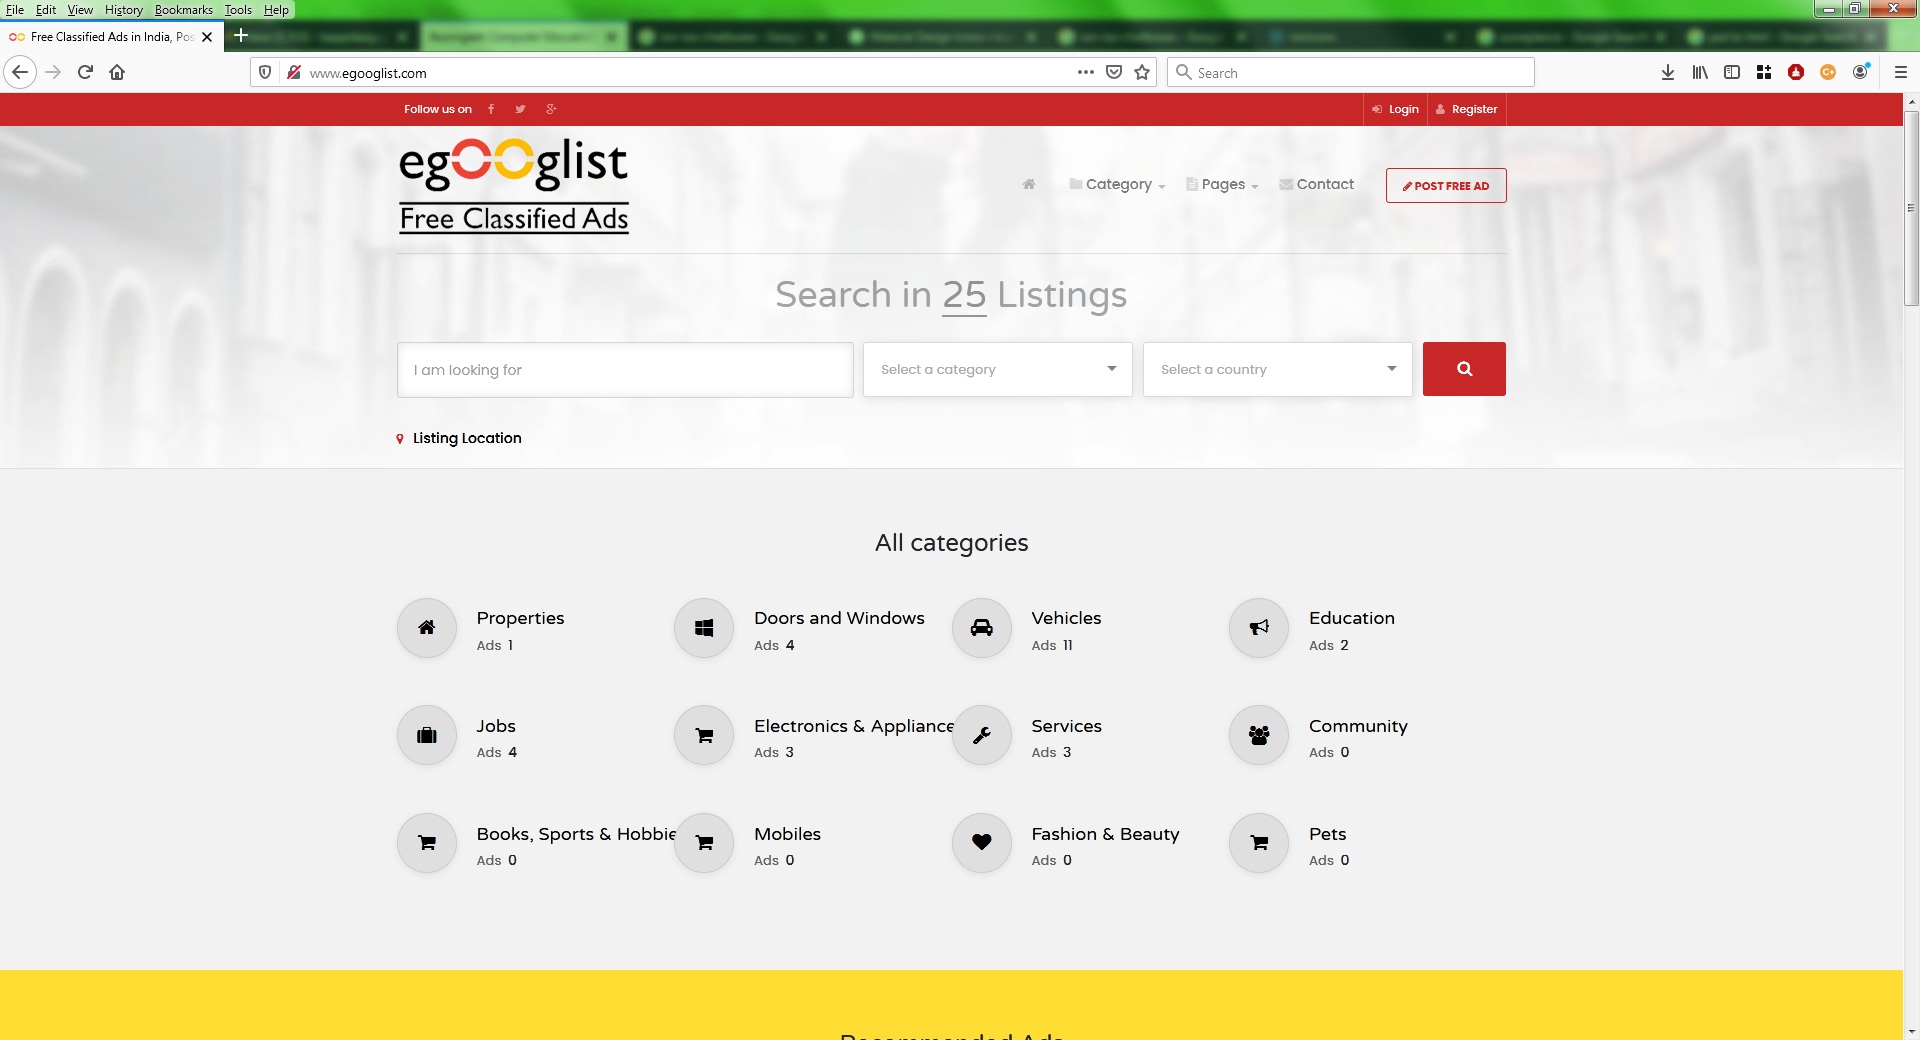Viewport: 1920px width, 1040px height.
Task: Open the browser home page
Action: [x=117, y=72]
